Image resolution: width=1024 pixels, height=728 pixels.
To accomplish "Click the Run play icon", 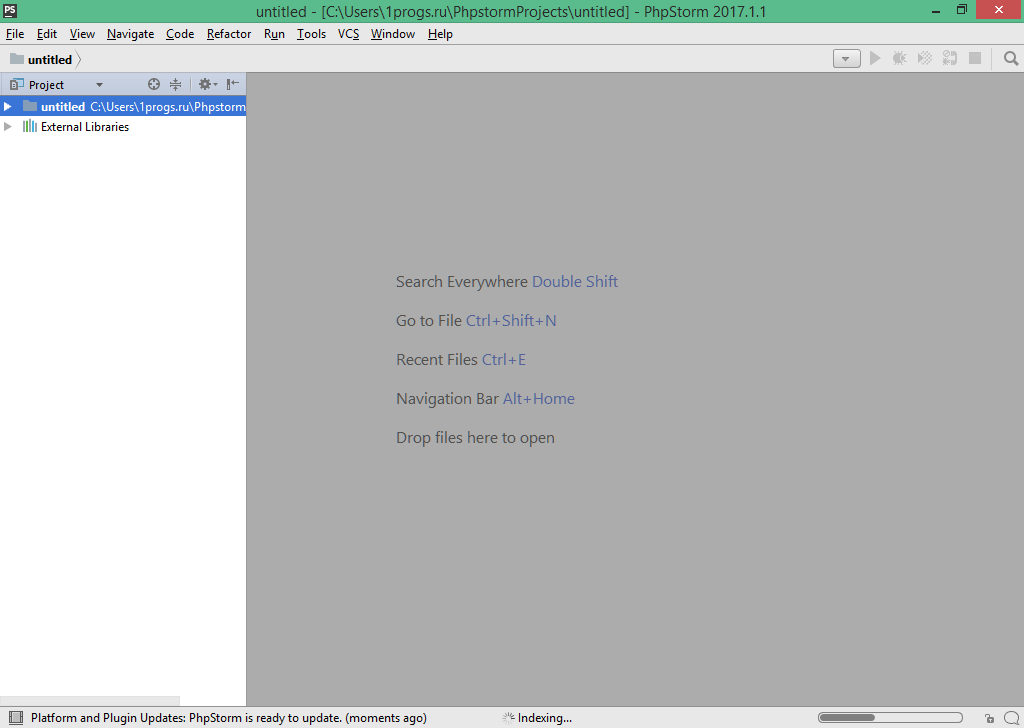I will (875, 59).
